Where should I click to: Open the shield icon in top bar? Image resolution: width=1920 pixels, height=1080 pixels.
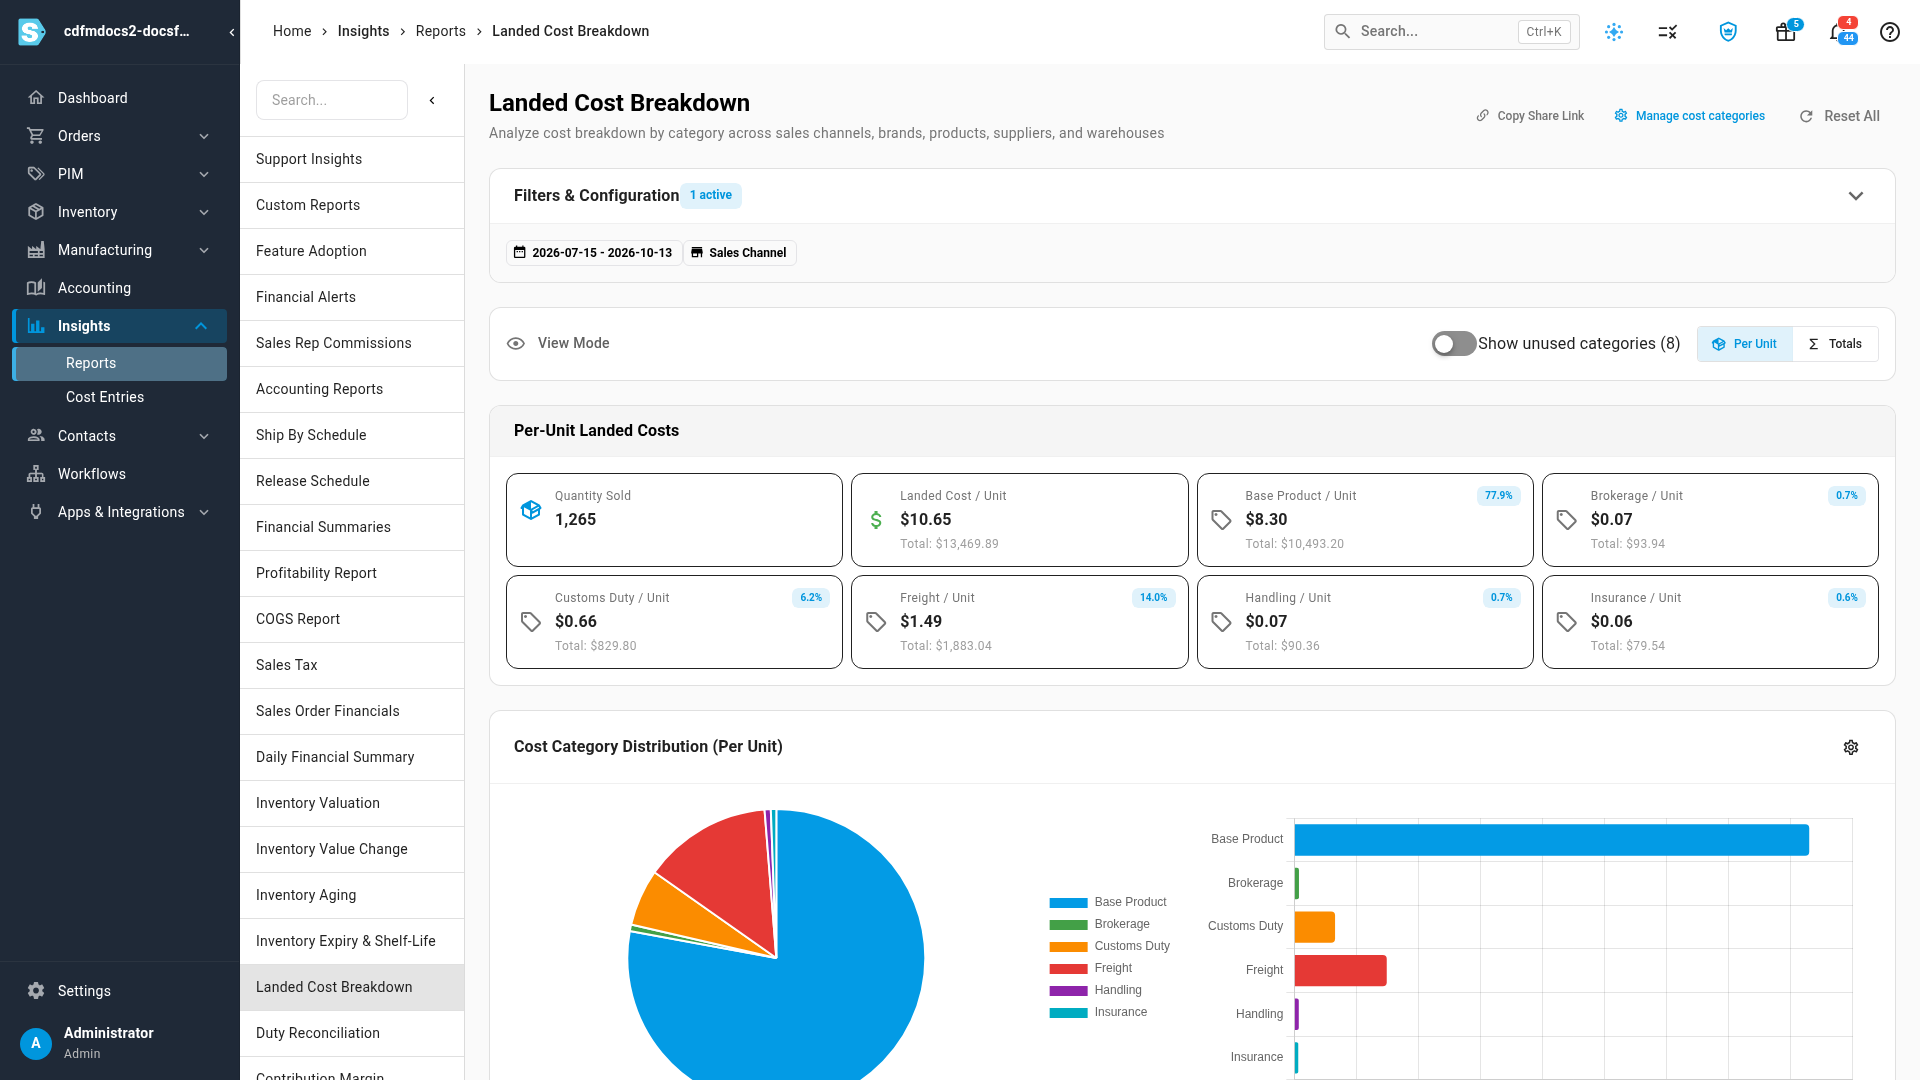point(1728,32)
